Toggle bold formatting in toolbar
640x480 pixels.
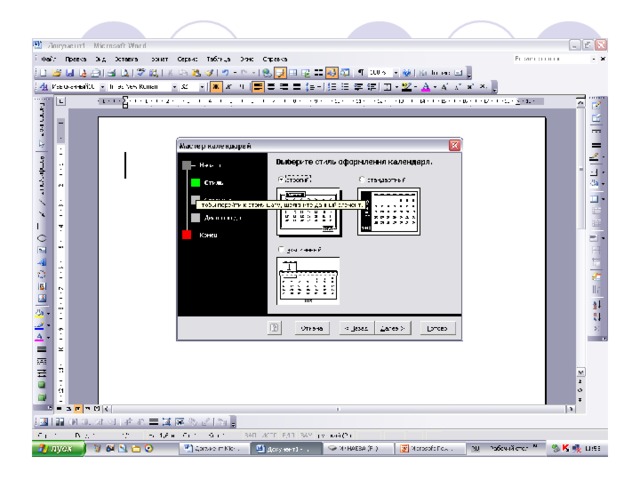click(213, 88)
